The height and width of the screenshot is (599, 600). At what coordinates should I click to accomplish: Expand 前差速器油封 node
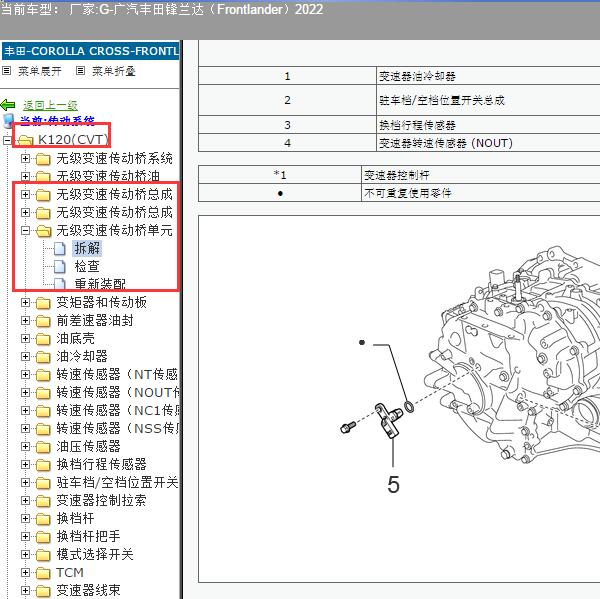click(25, 321)
